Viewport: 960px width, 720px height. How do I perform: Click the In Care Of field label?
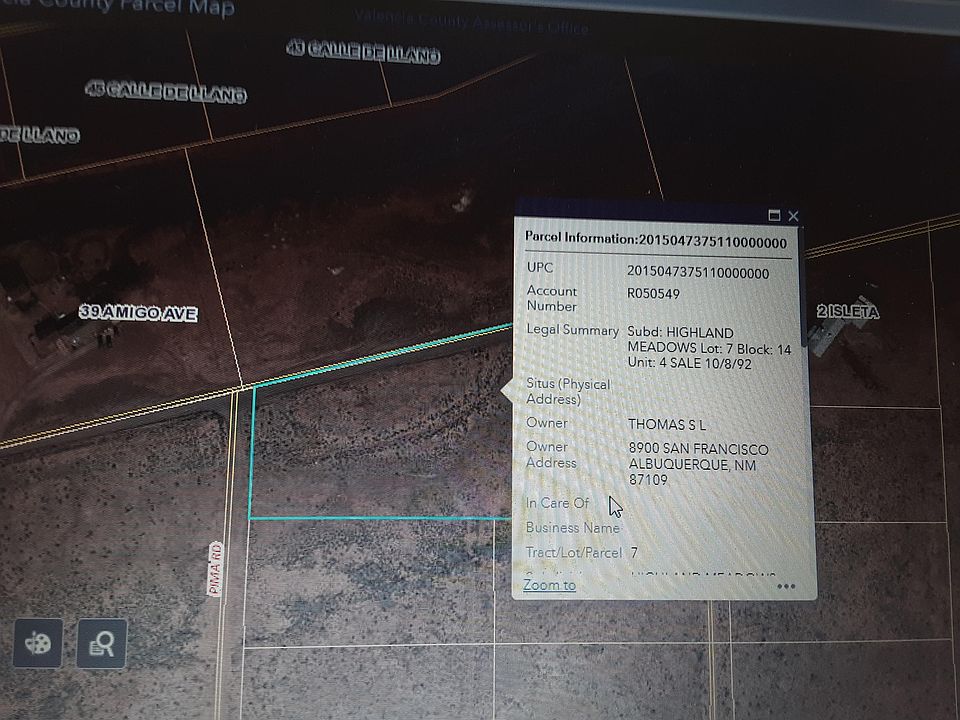557,503
